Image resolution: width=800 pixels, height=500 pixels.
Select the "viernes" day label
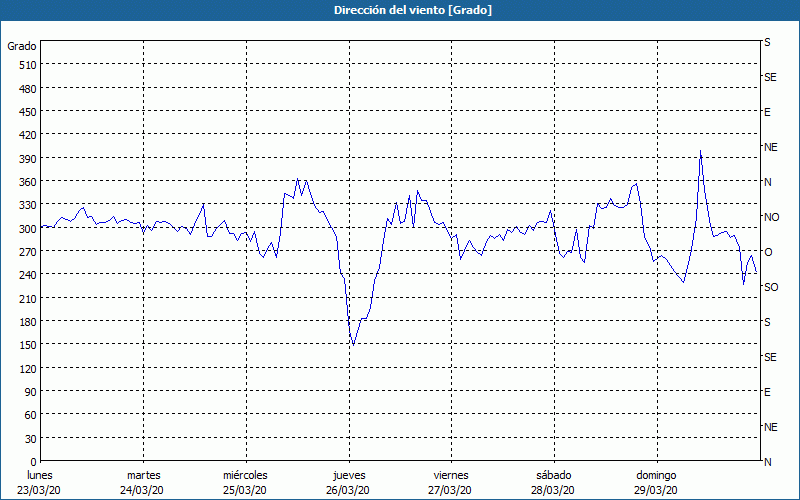tap(451, 476)
